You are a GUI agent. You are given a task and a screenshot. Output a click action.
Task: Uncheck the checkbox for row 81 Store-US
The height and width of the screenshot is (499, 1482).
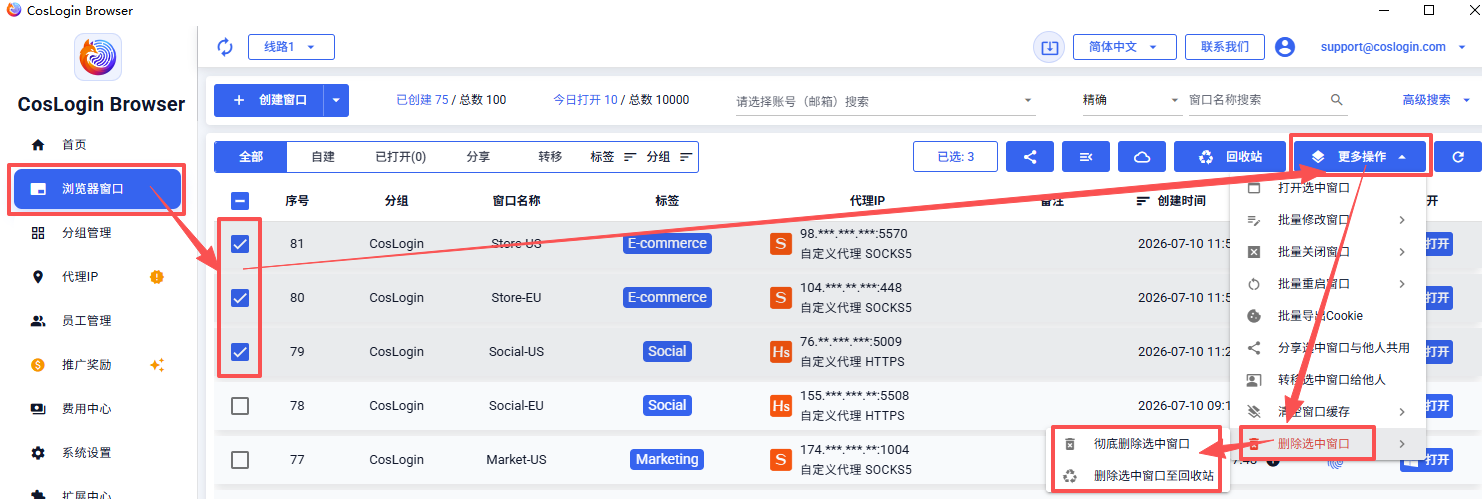(x=240, y=244)
